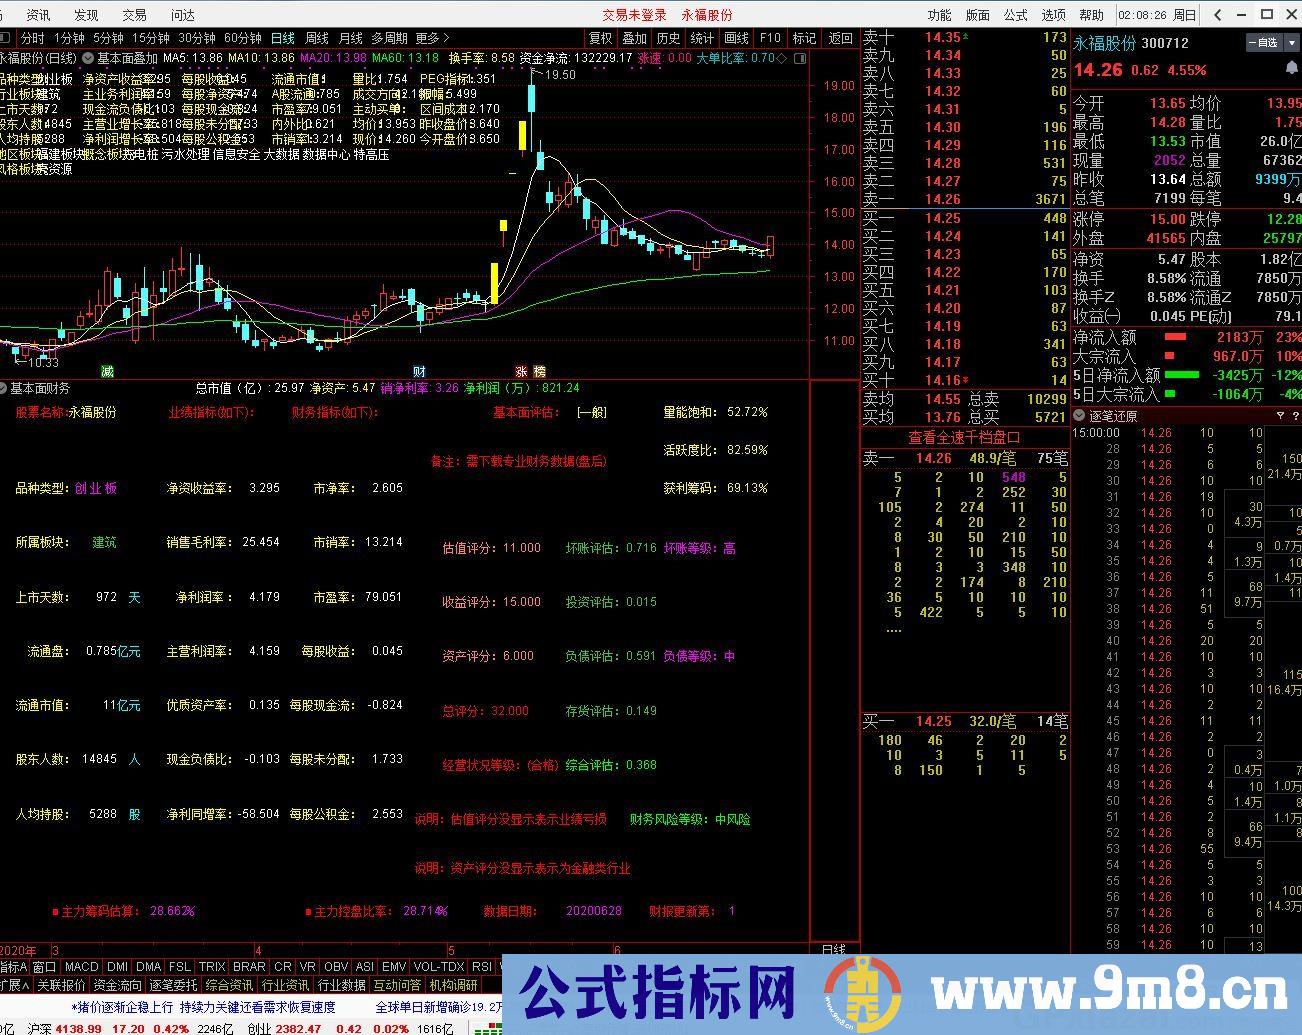Open the 关联报价 bottom tab
1302x1035 pixels.
61,985
